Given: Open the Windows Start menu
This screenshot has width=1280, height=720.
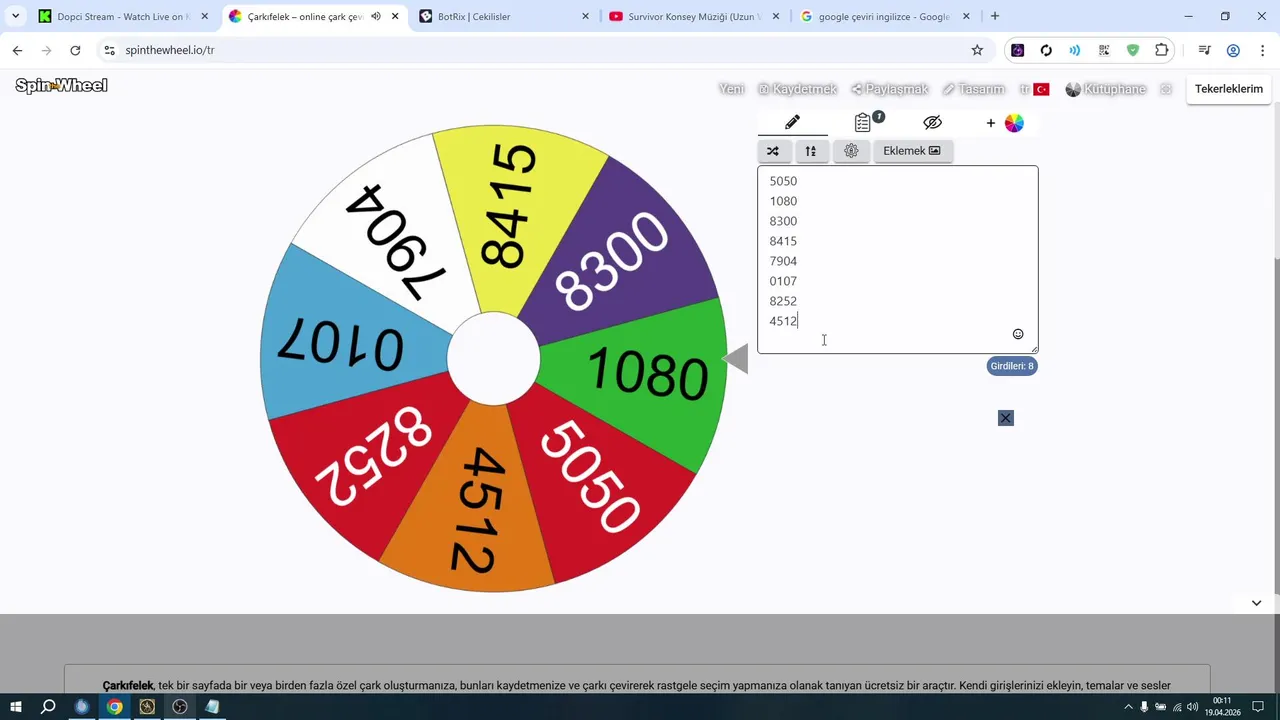Looking at the screenshot, I should click(16, 707).
